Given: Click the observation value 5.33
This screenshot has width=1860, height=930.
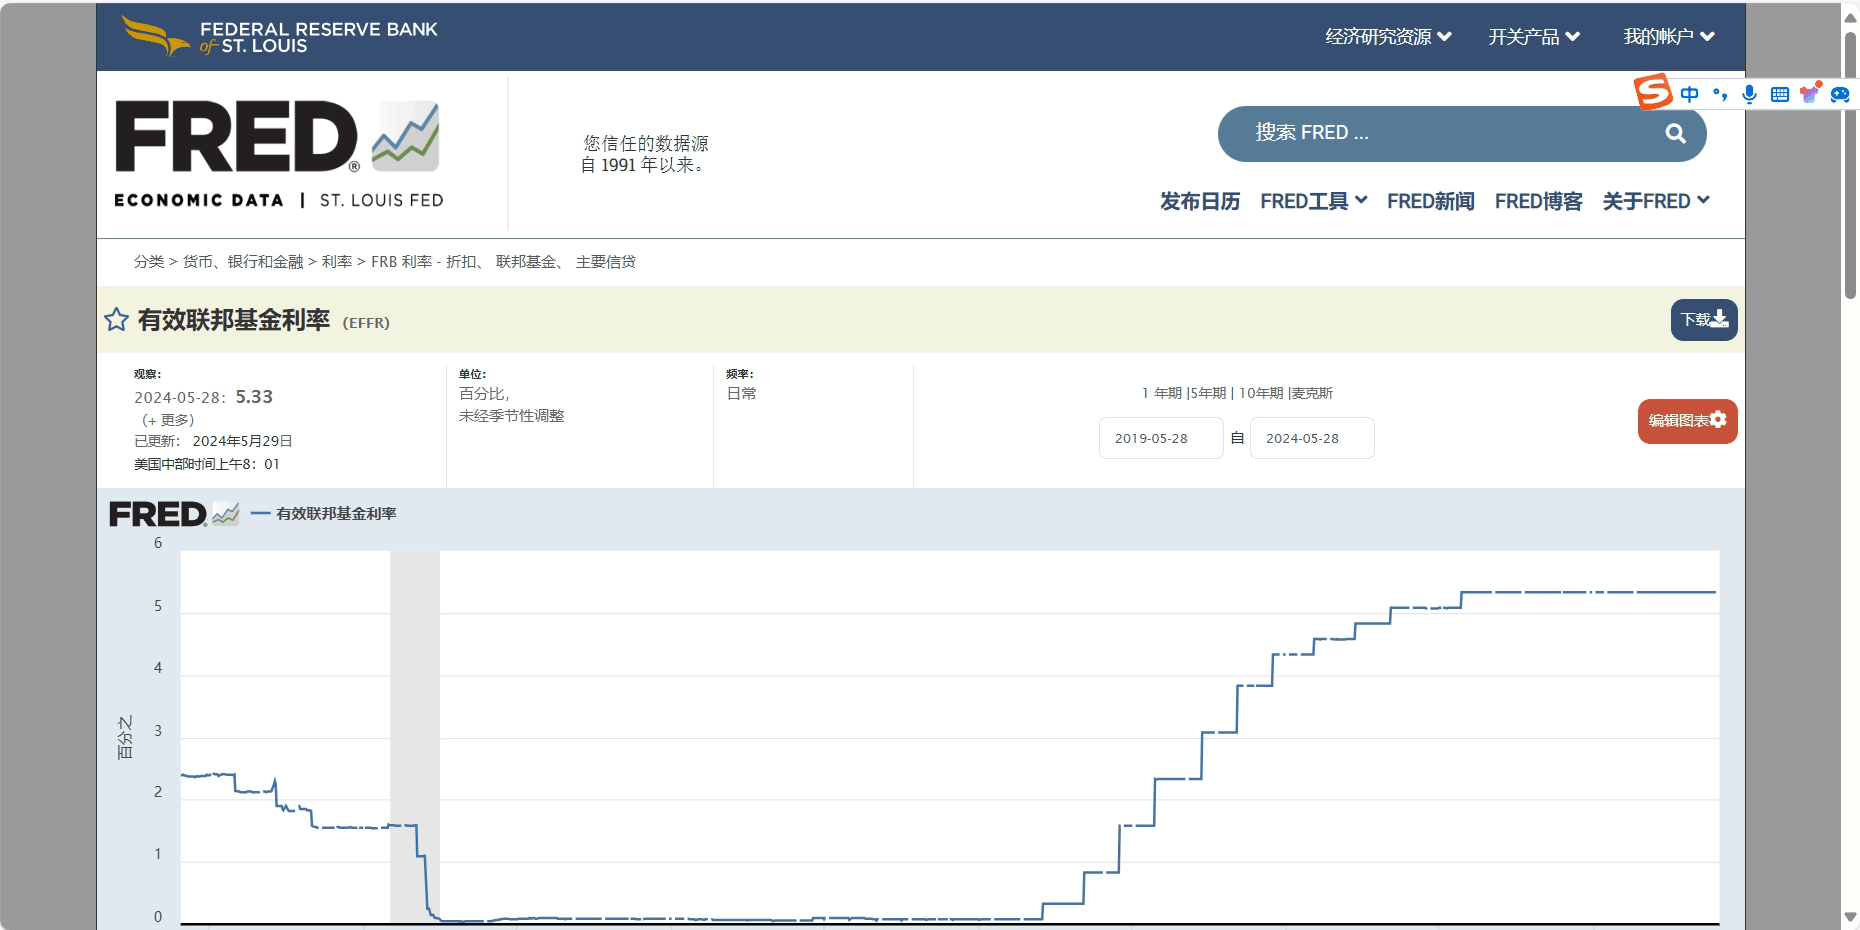Looking at the screenshot, I should (254, 397).
